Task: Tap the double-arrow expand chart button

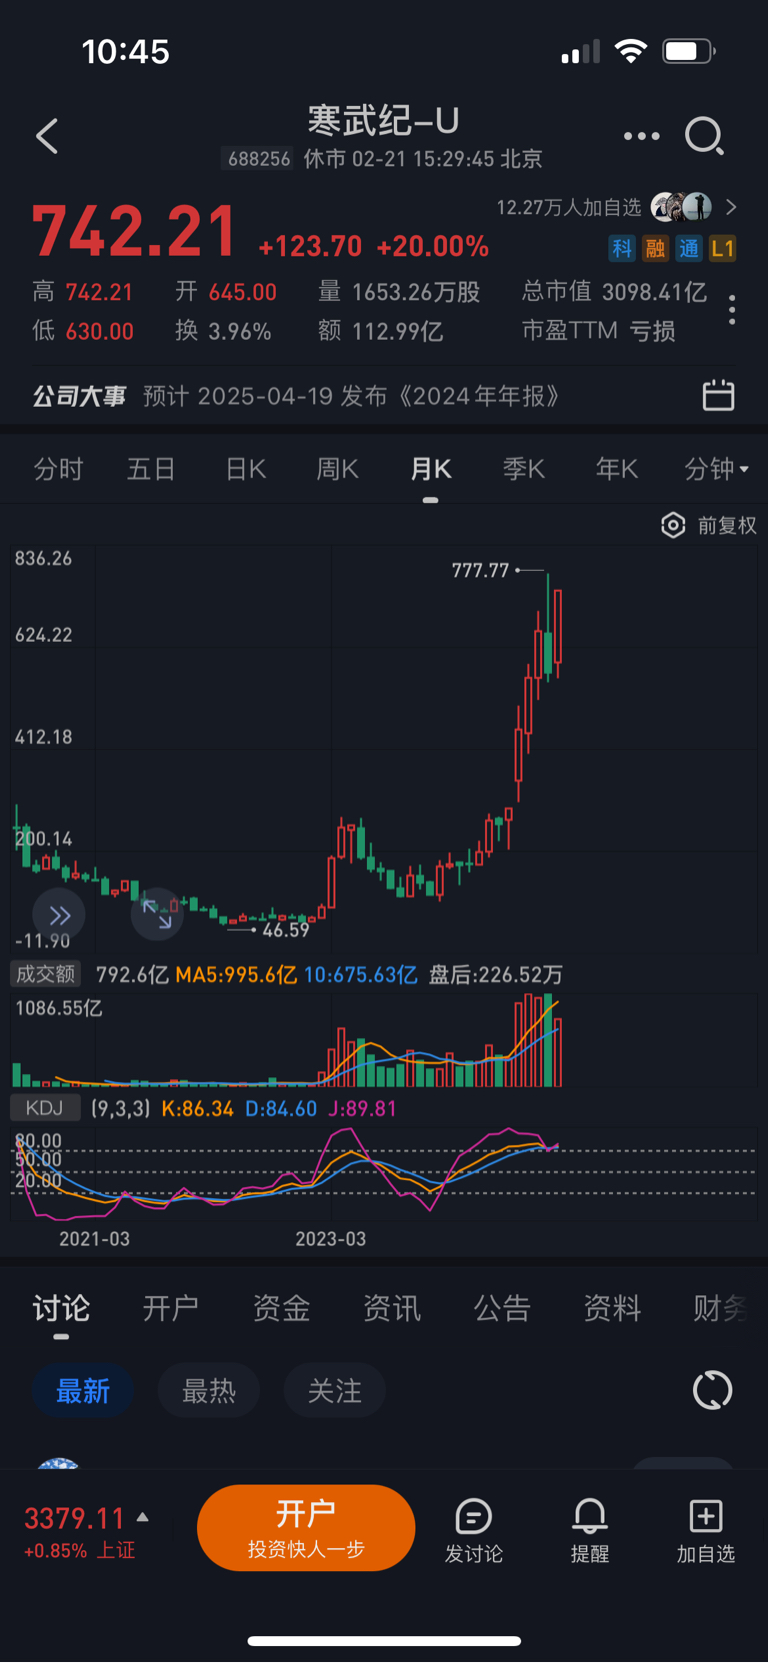Action: pyautogui.click(x=59, y=915)
